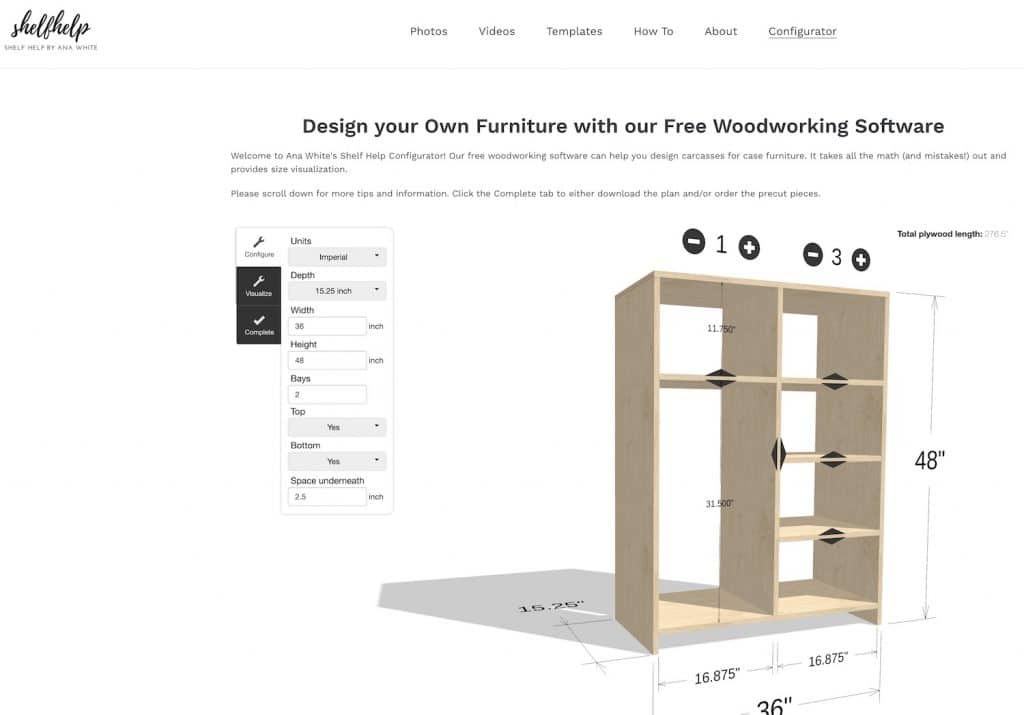
Task: Click the lowest right bay shelf handle
Action: (x=831, y=536)
